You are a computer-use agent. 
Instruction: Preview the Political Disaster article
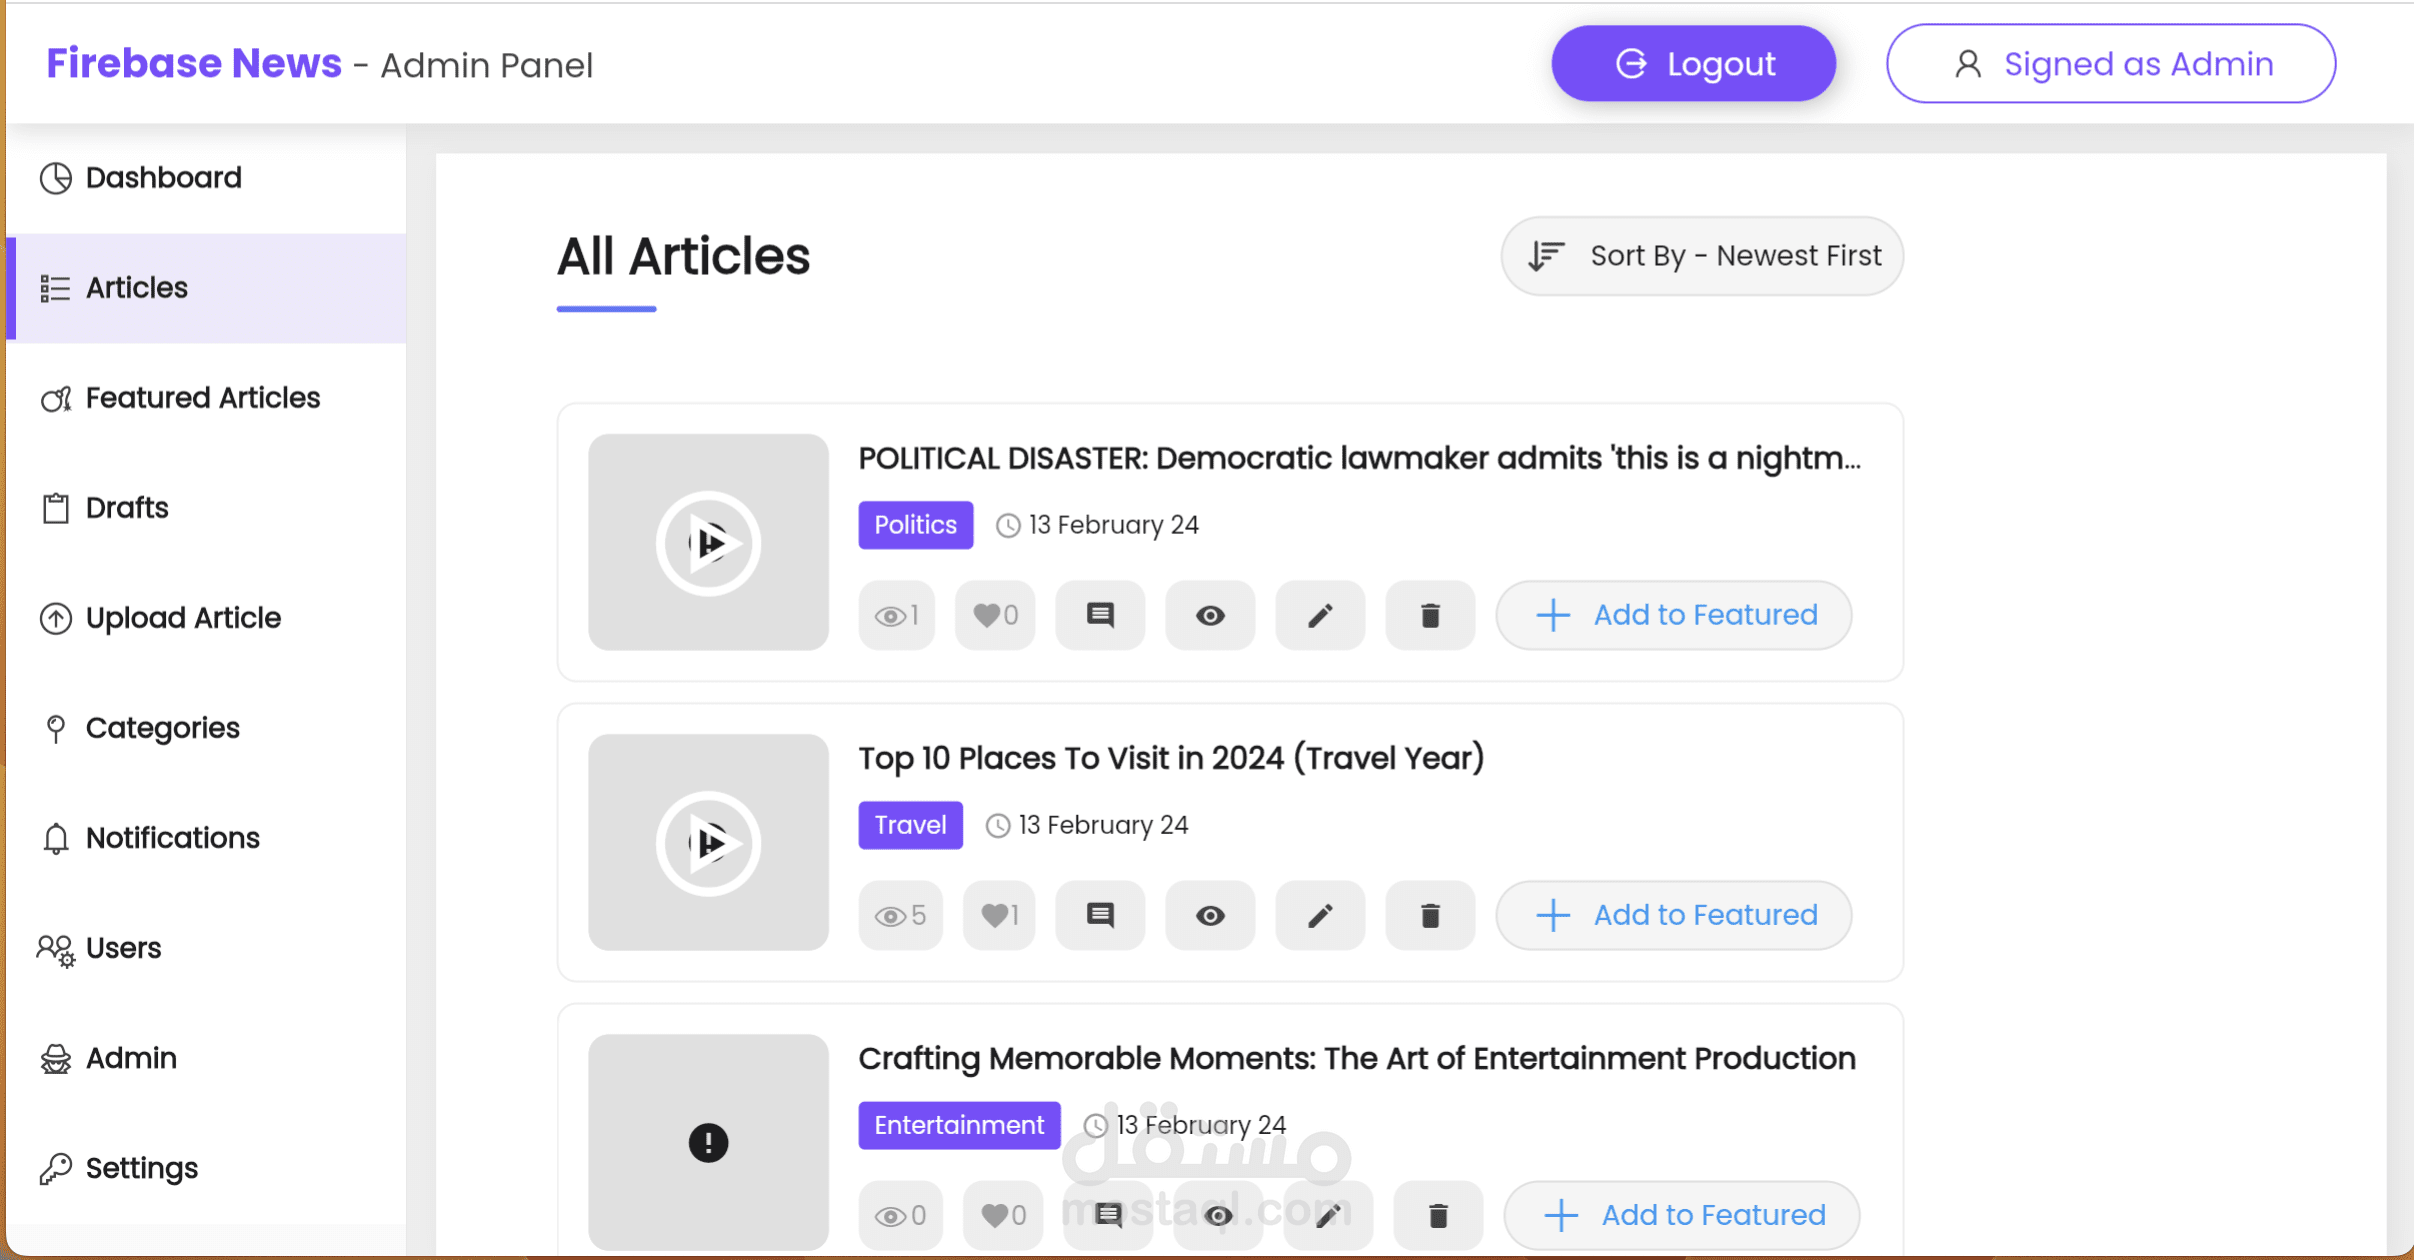click(1210, 615)
